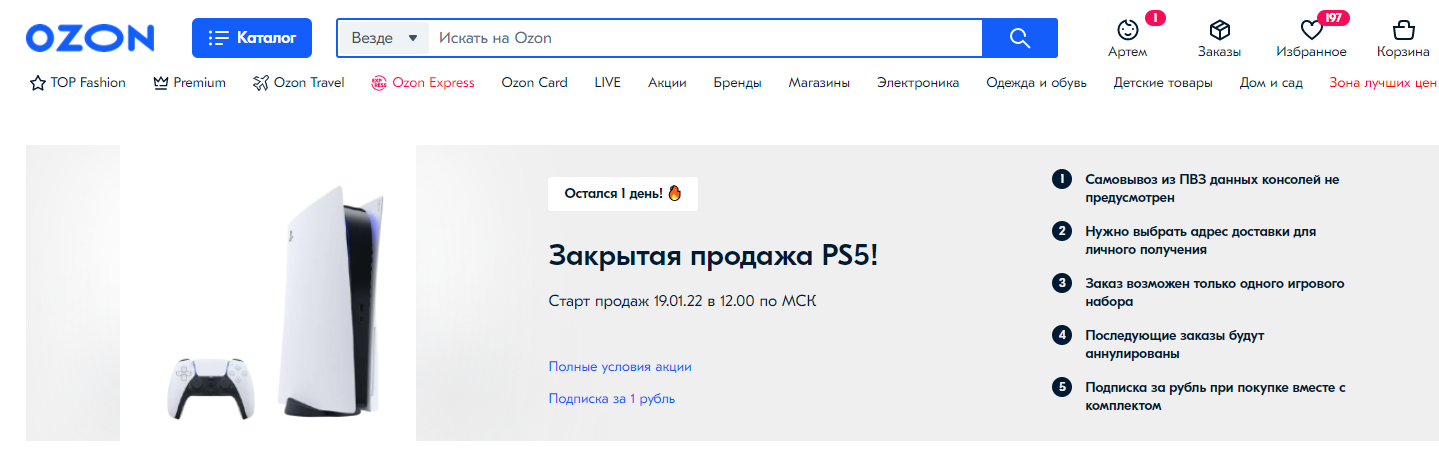Open the Избранное heart icon
This screenshot has height=473, width=1439.
[x=1311, y=30]
